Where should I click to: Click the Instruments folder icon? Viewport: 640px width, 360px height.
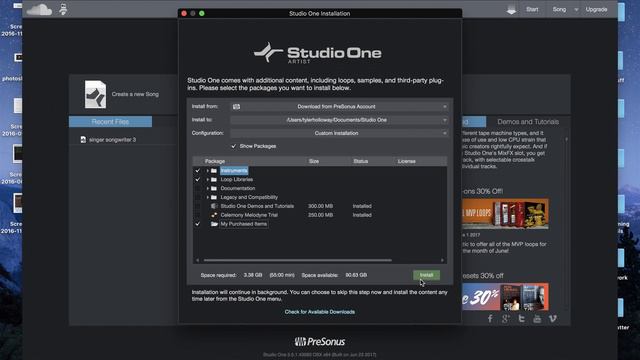214,171
